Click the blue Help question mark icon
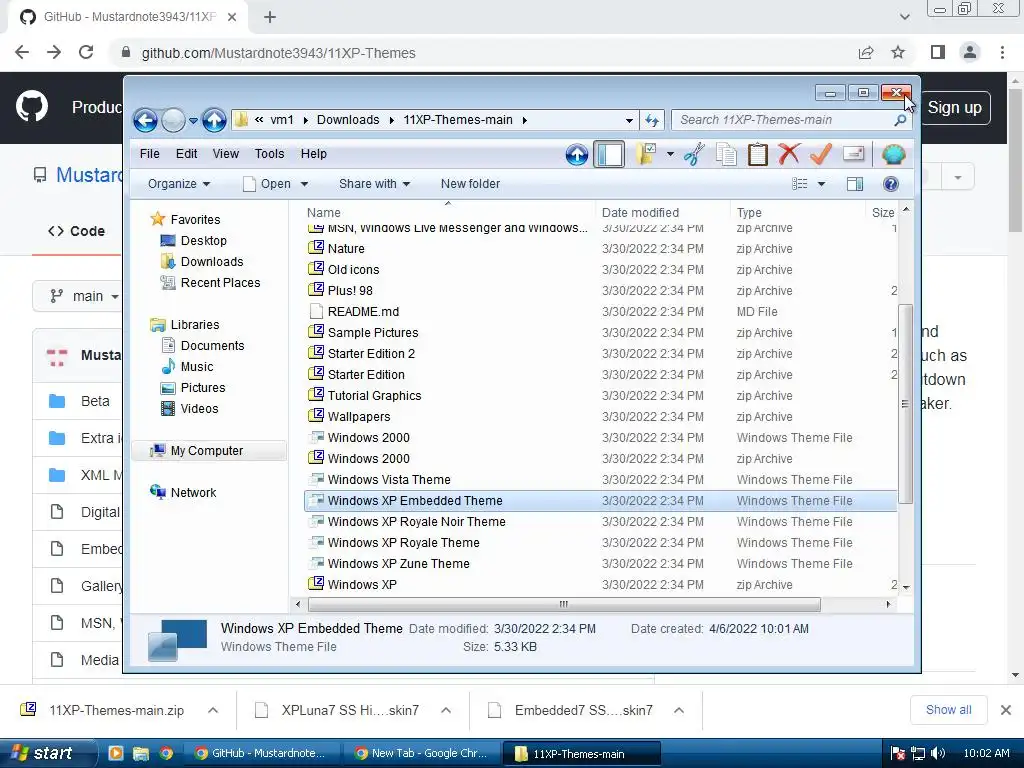The height and width of the screenshot is (768, 1024). (x=890, y=184)
